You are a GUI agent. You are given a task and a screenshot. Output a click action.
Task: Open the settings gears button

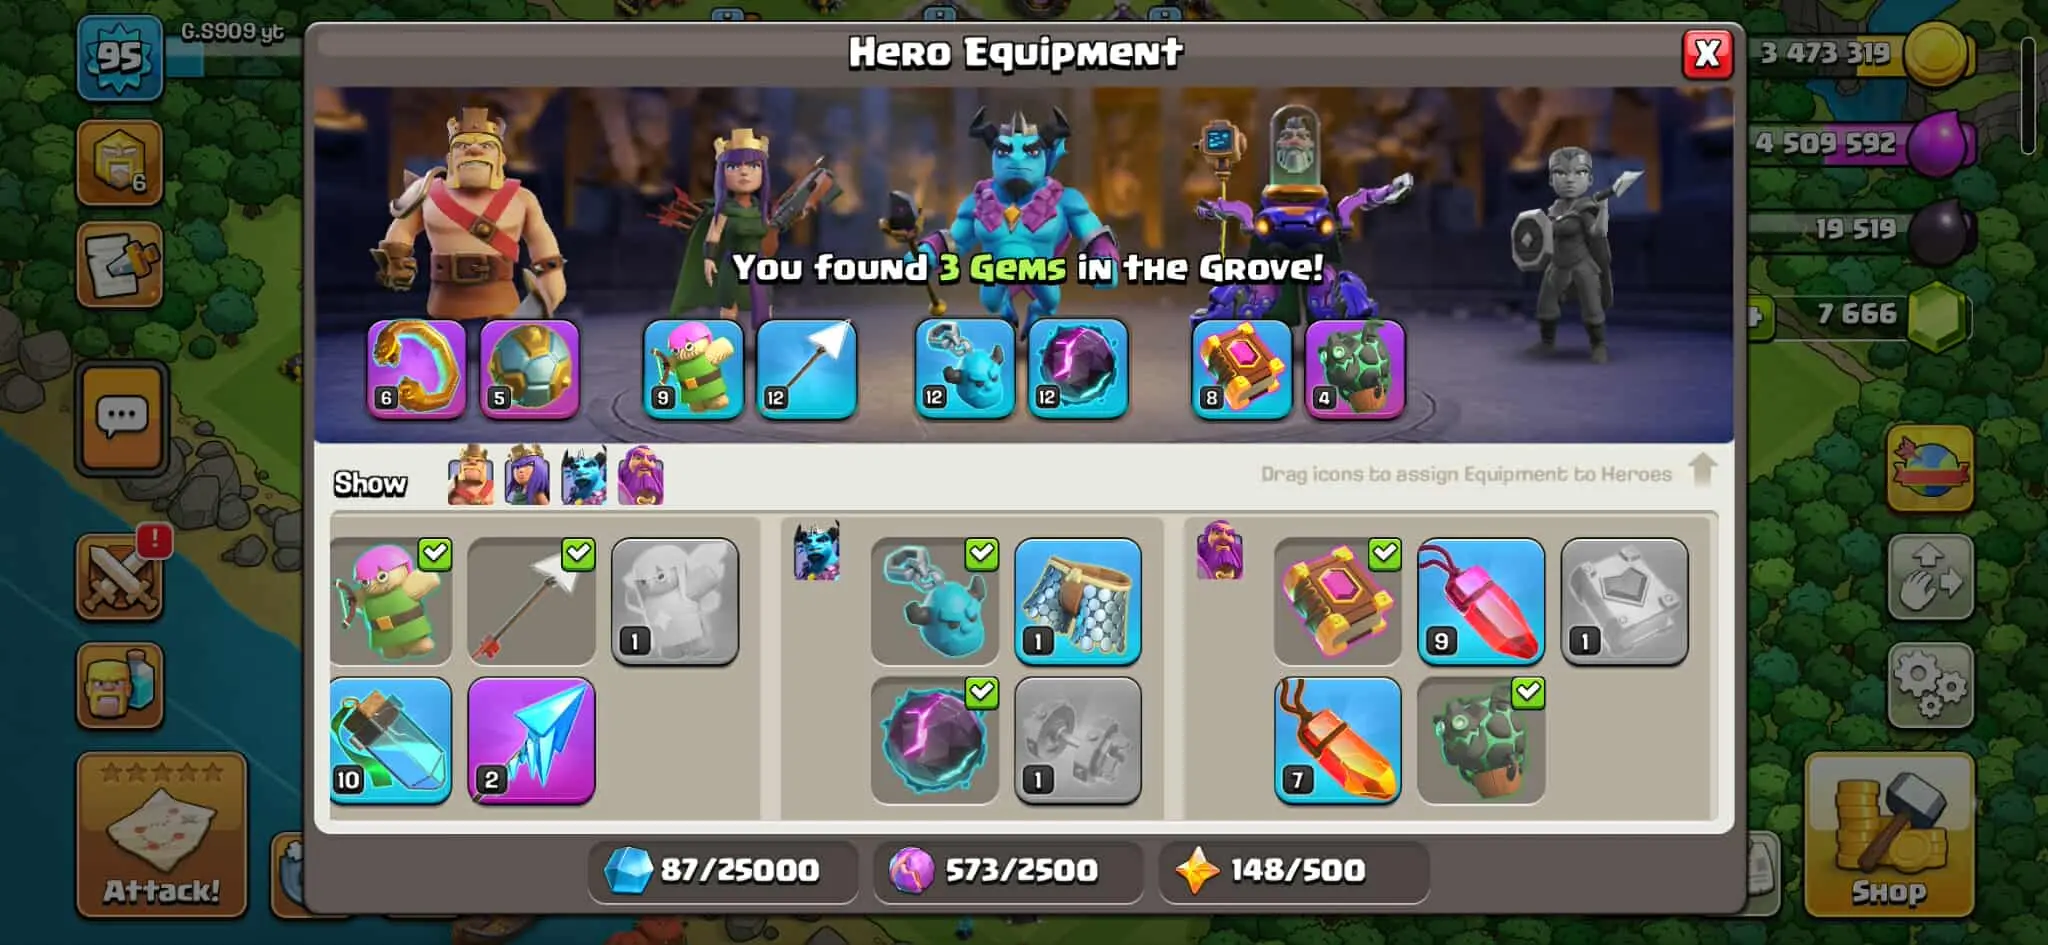point(1930,685)
